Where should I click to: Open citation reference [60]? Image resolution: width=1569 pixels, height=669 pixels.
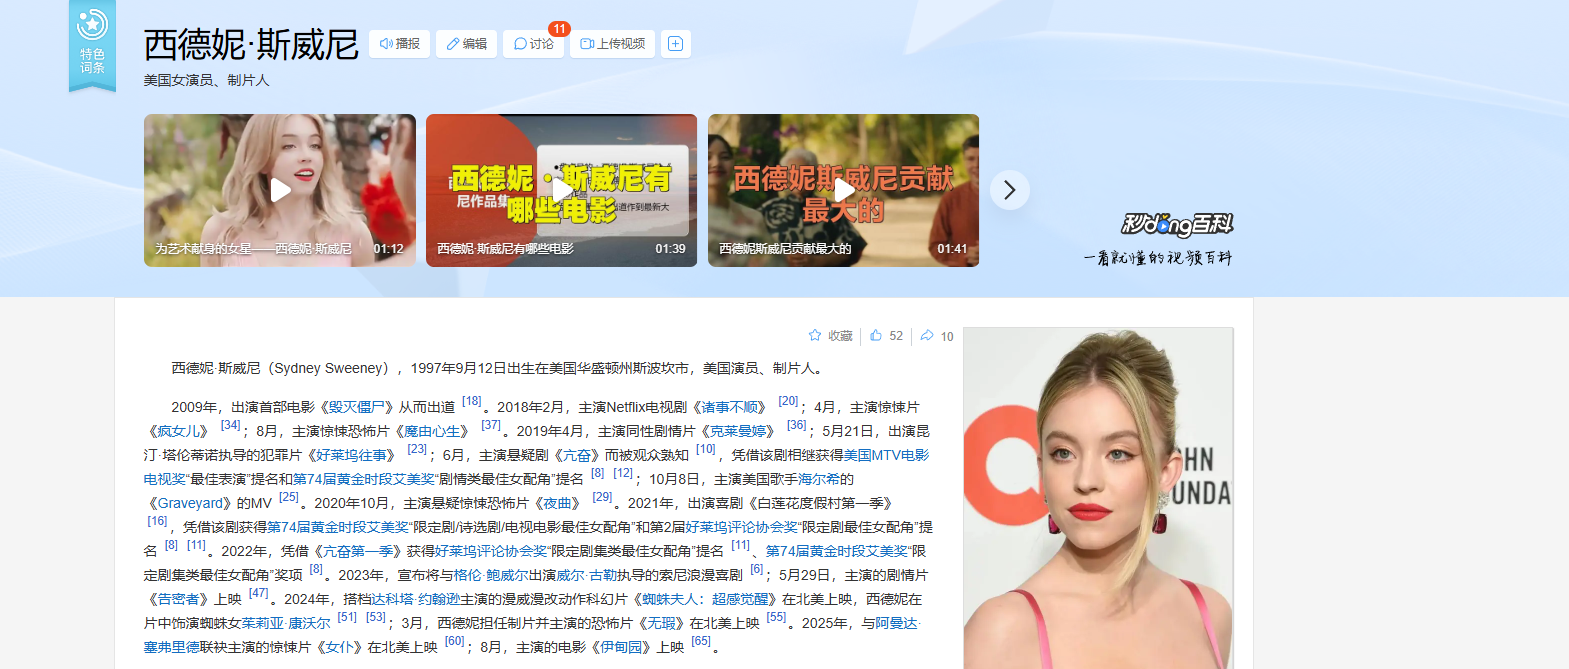point(454,641)
